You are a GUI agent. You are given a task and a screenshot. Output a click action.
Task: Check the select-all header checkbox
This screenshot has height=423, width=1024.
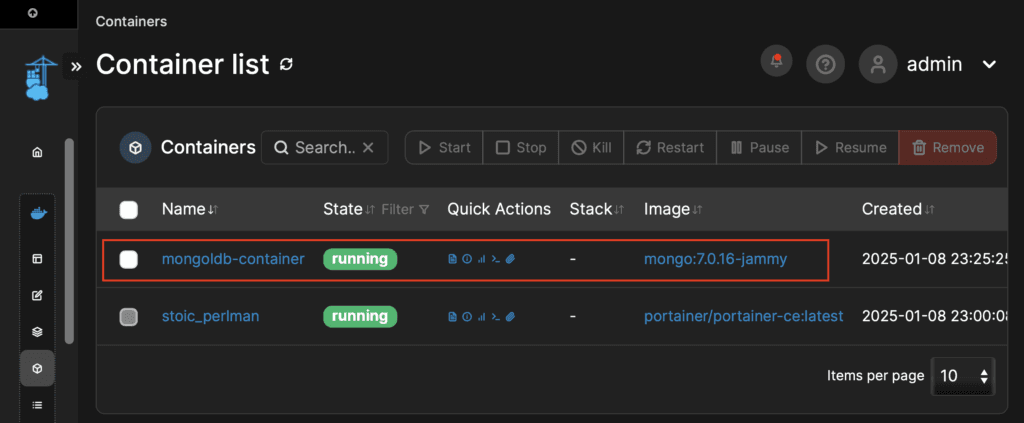pos(128,210)
